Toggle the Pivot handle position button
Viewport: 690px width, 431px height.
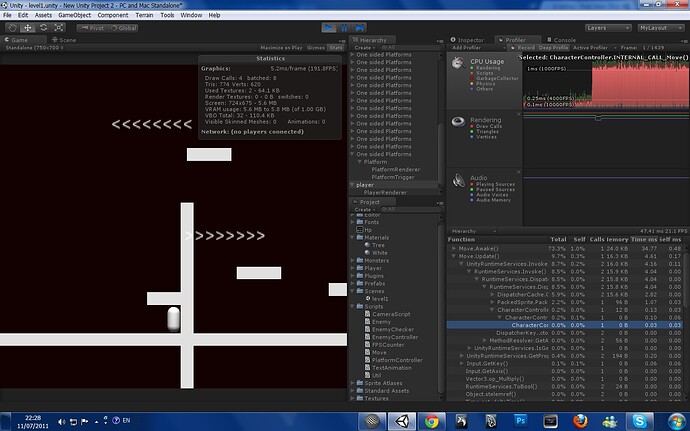pos(93,28)
